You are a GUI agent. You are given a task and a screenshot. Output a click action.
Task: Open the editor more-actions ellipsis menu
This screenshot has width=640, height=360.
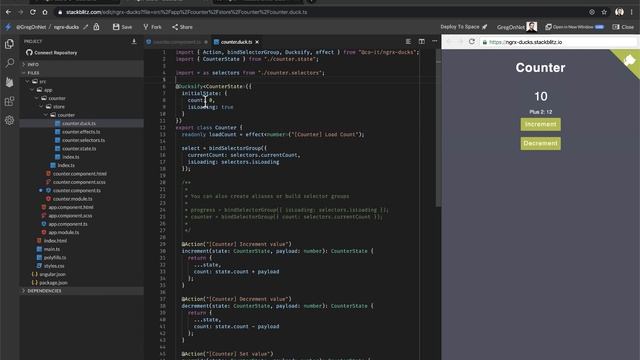[x=435, y=41]
